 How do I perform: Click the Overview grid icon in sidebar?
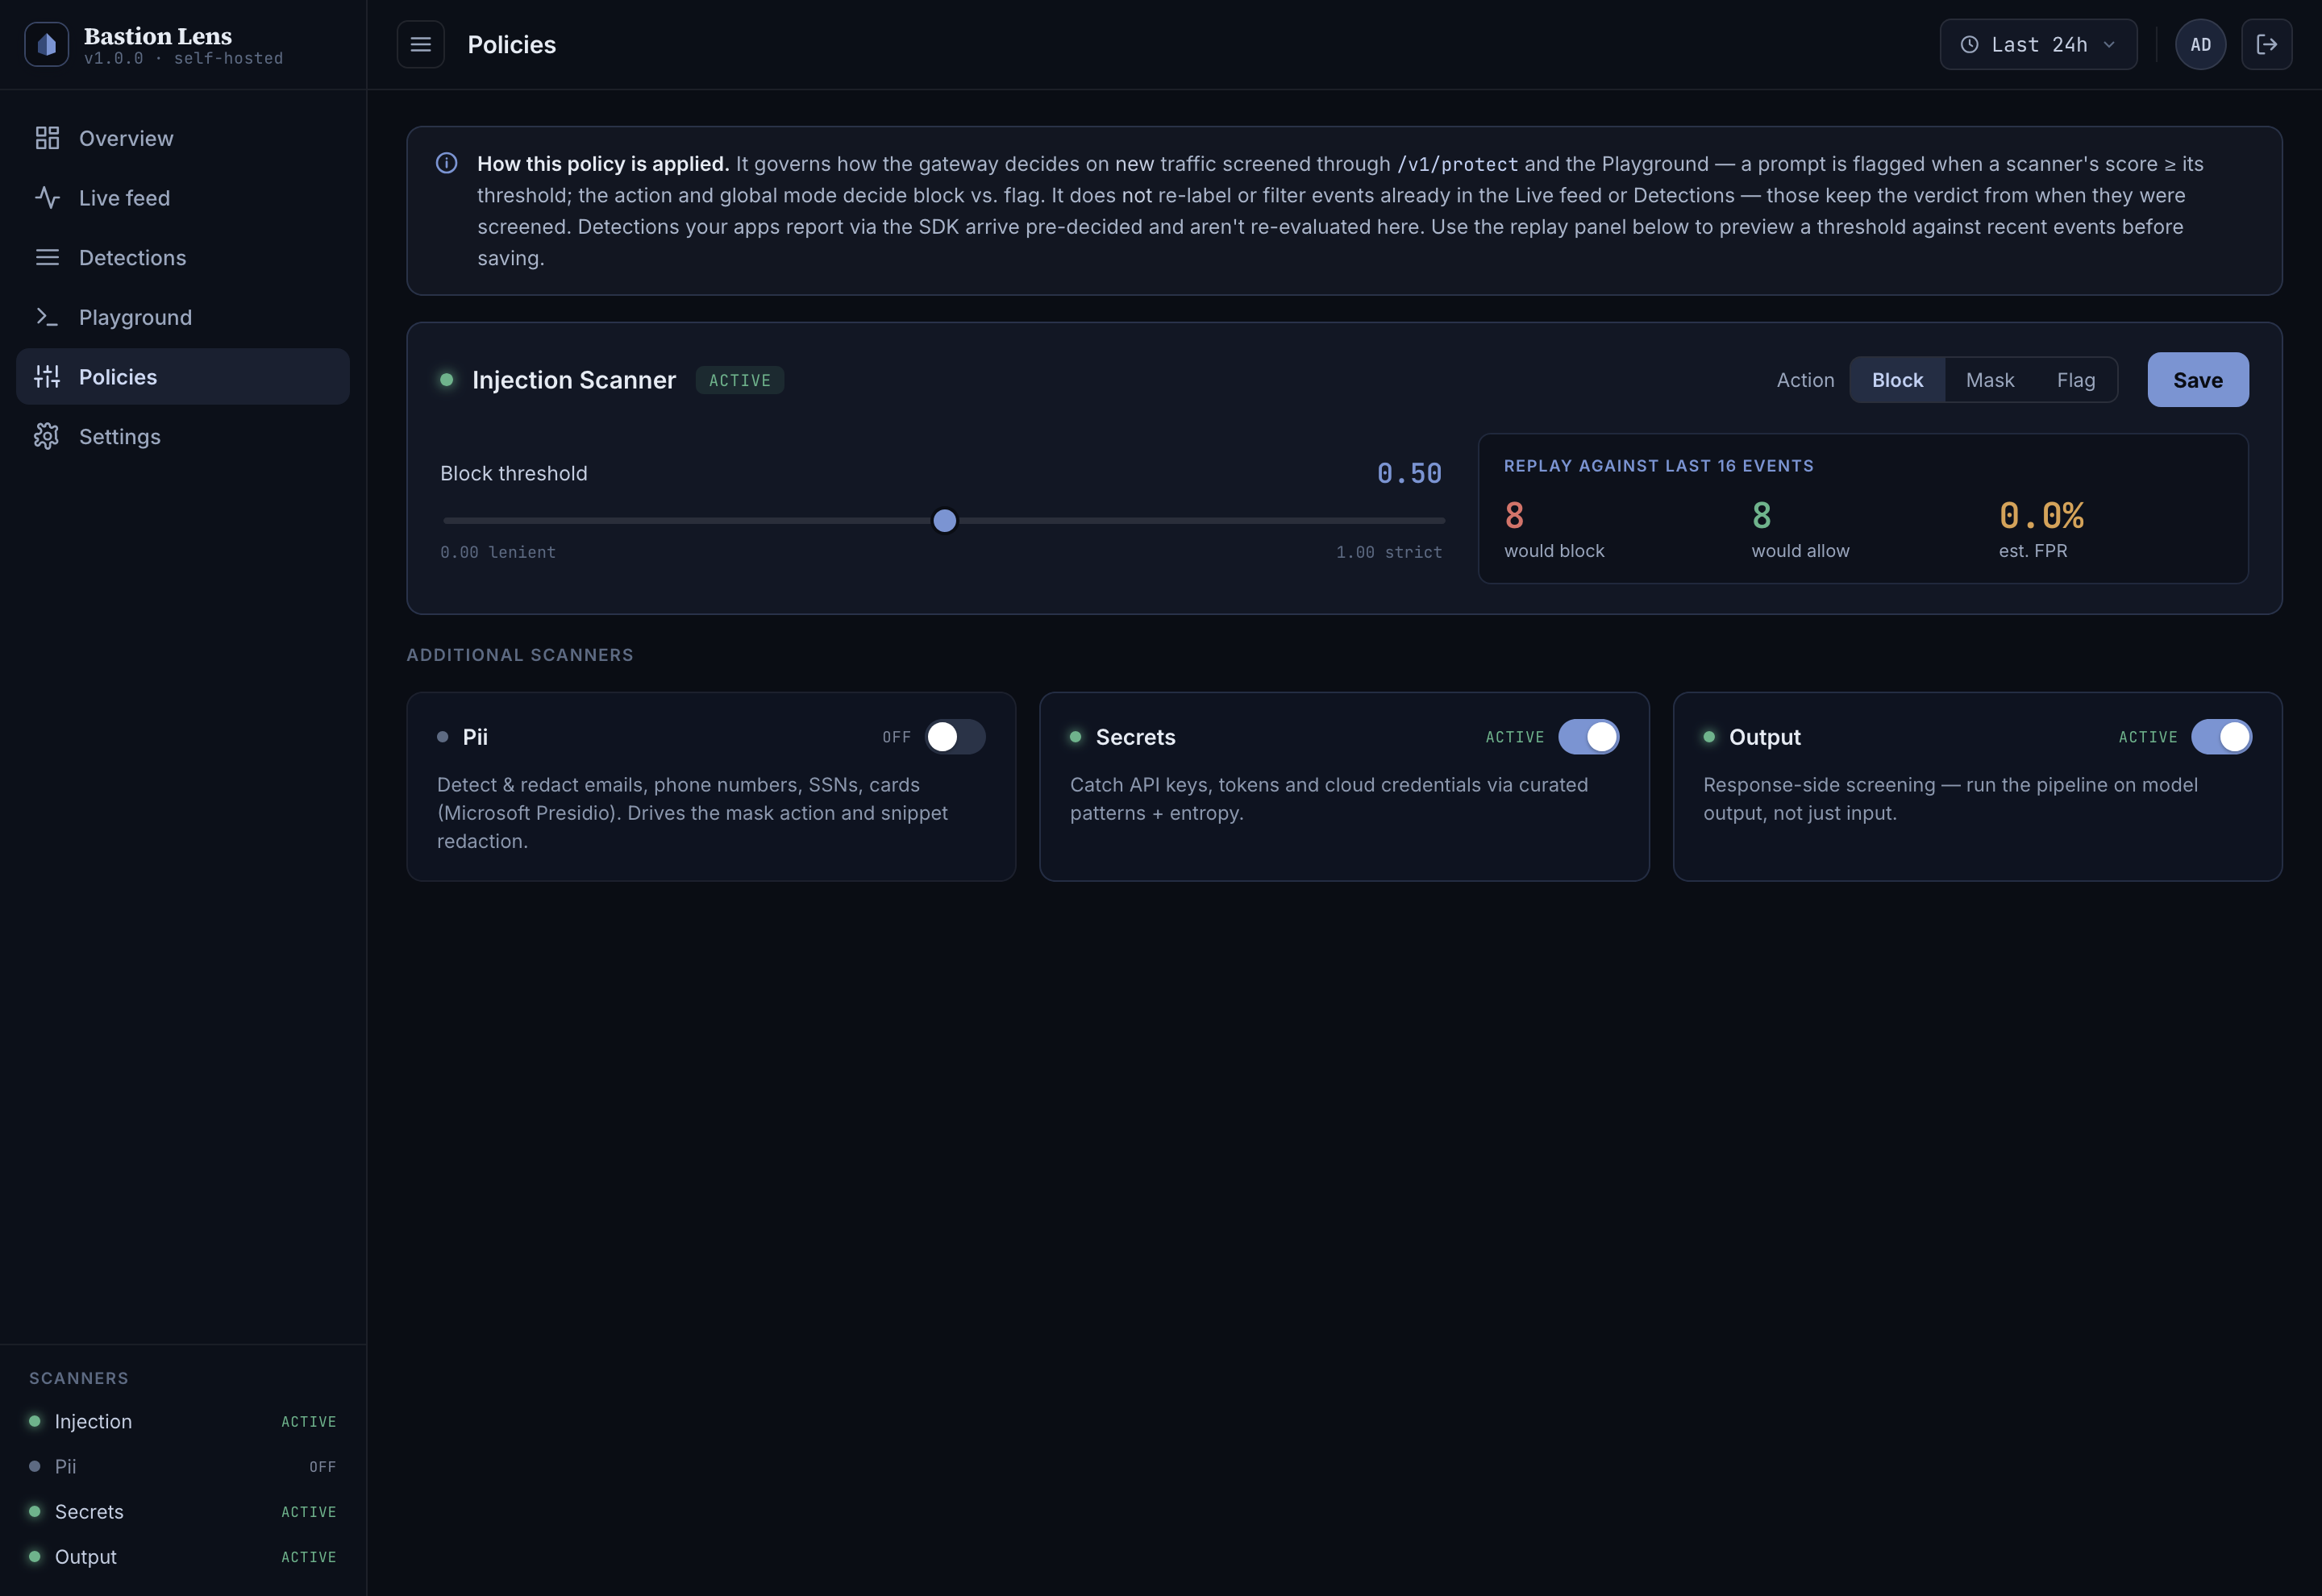pos(47,138)
